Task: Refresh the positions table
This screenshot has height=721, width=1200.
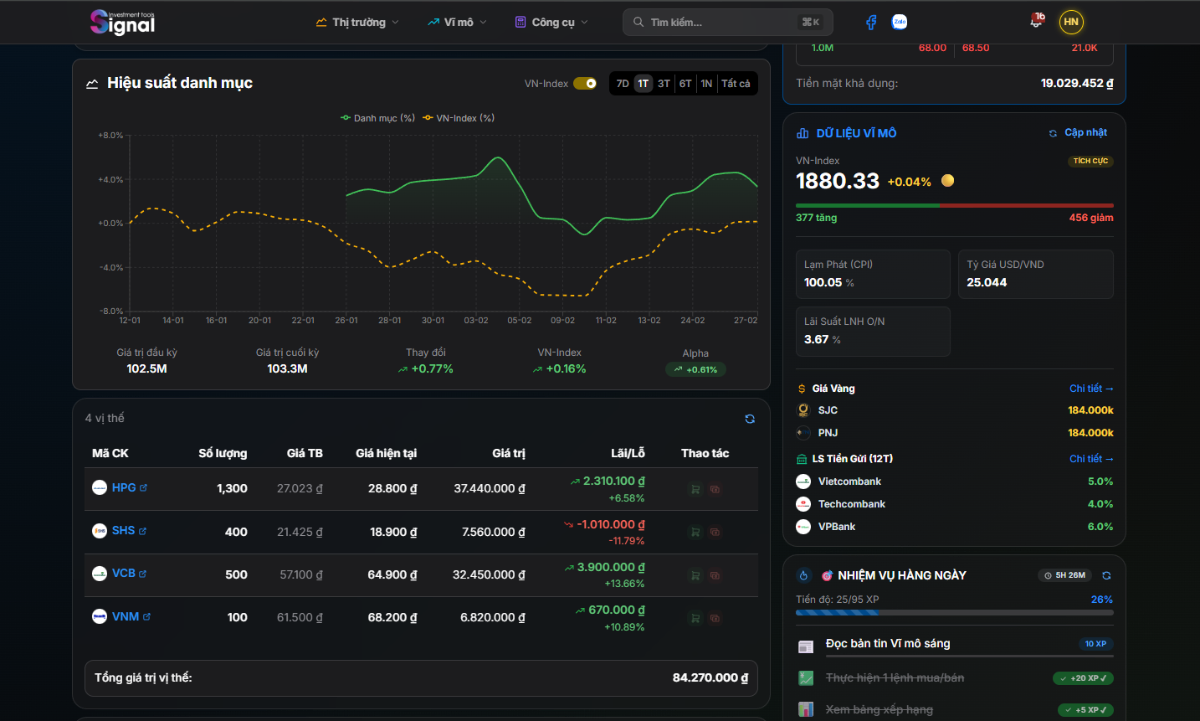Action: [x=750, y=419]
